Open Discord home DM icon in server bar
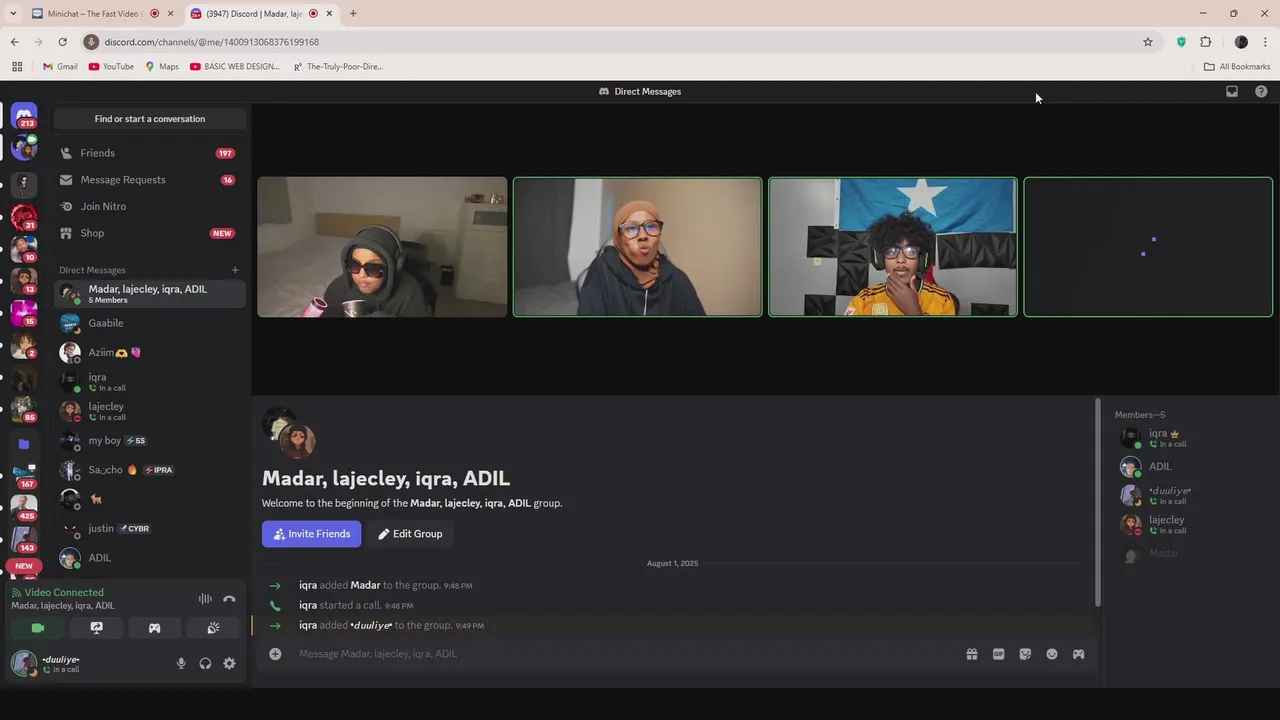The image size is (1280, 720). click(x=24, y=116)
